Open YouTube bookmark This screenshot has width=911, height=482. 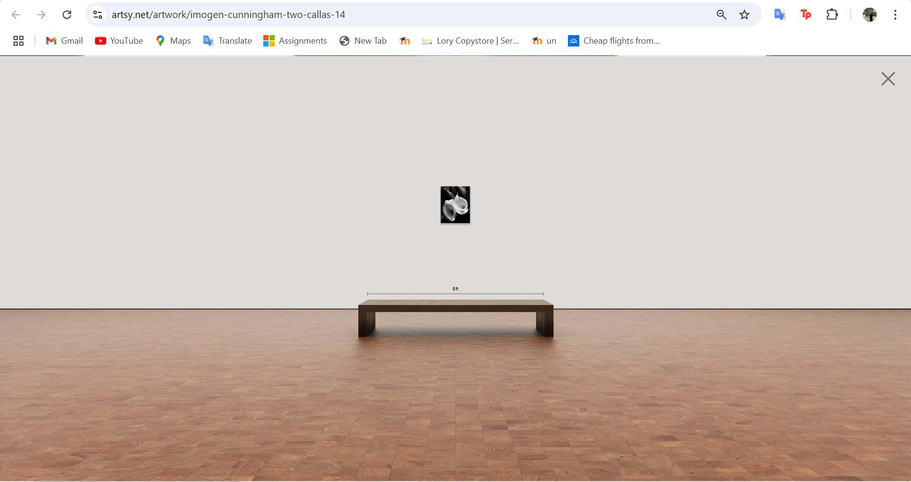(118, 41)
